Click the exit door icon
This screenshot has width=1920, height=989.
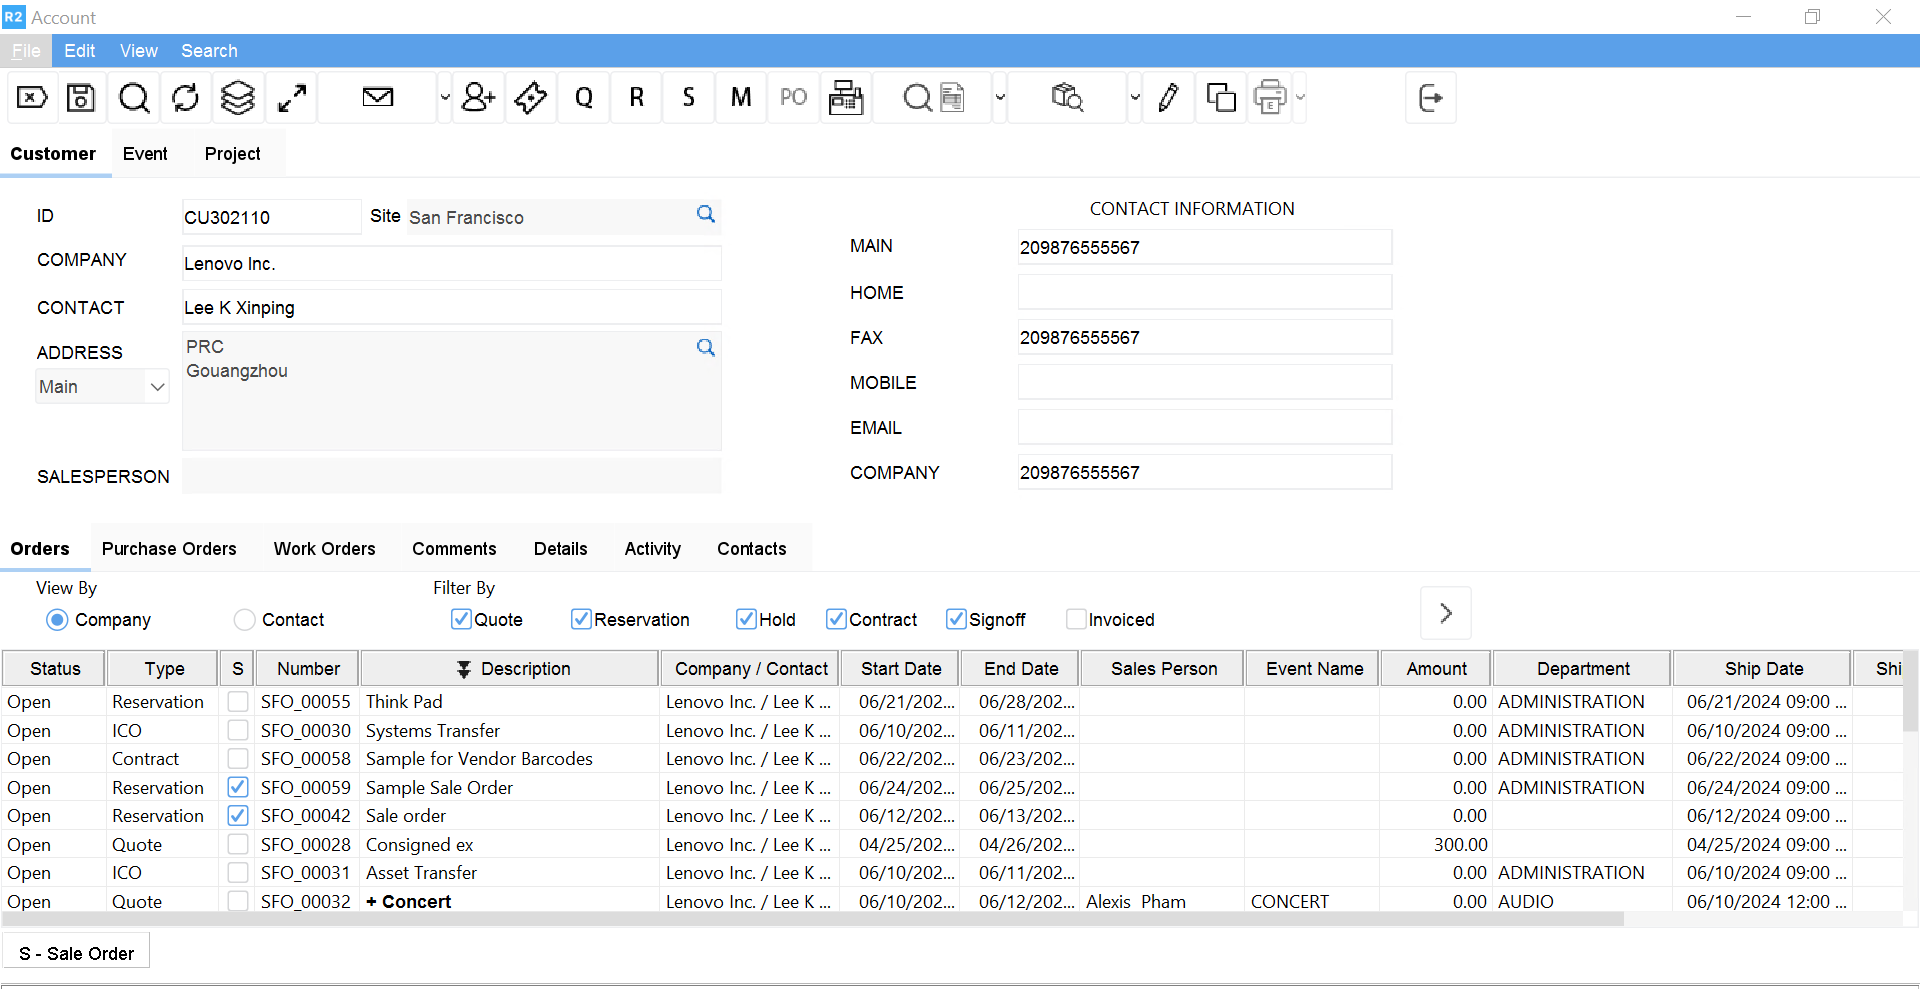tap(1431, 98)
